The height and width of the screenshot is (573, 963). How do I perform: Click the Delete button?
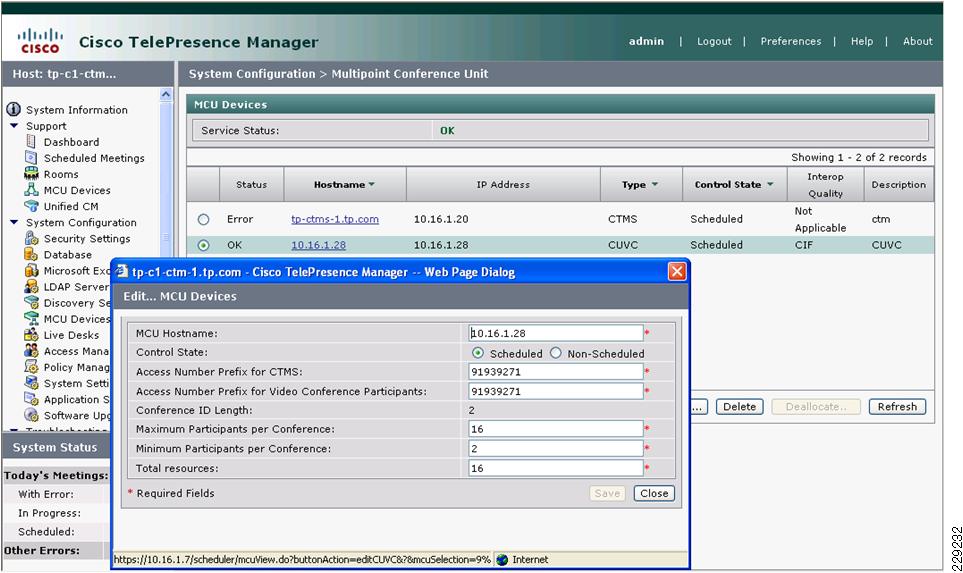(739, 407)
